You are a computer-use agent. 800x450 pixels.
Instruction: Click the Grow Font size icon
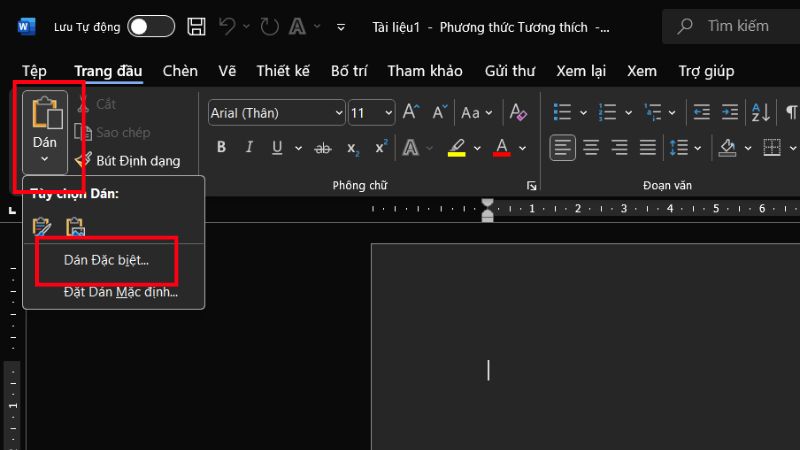(411, 112)
